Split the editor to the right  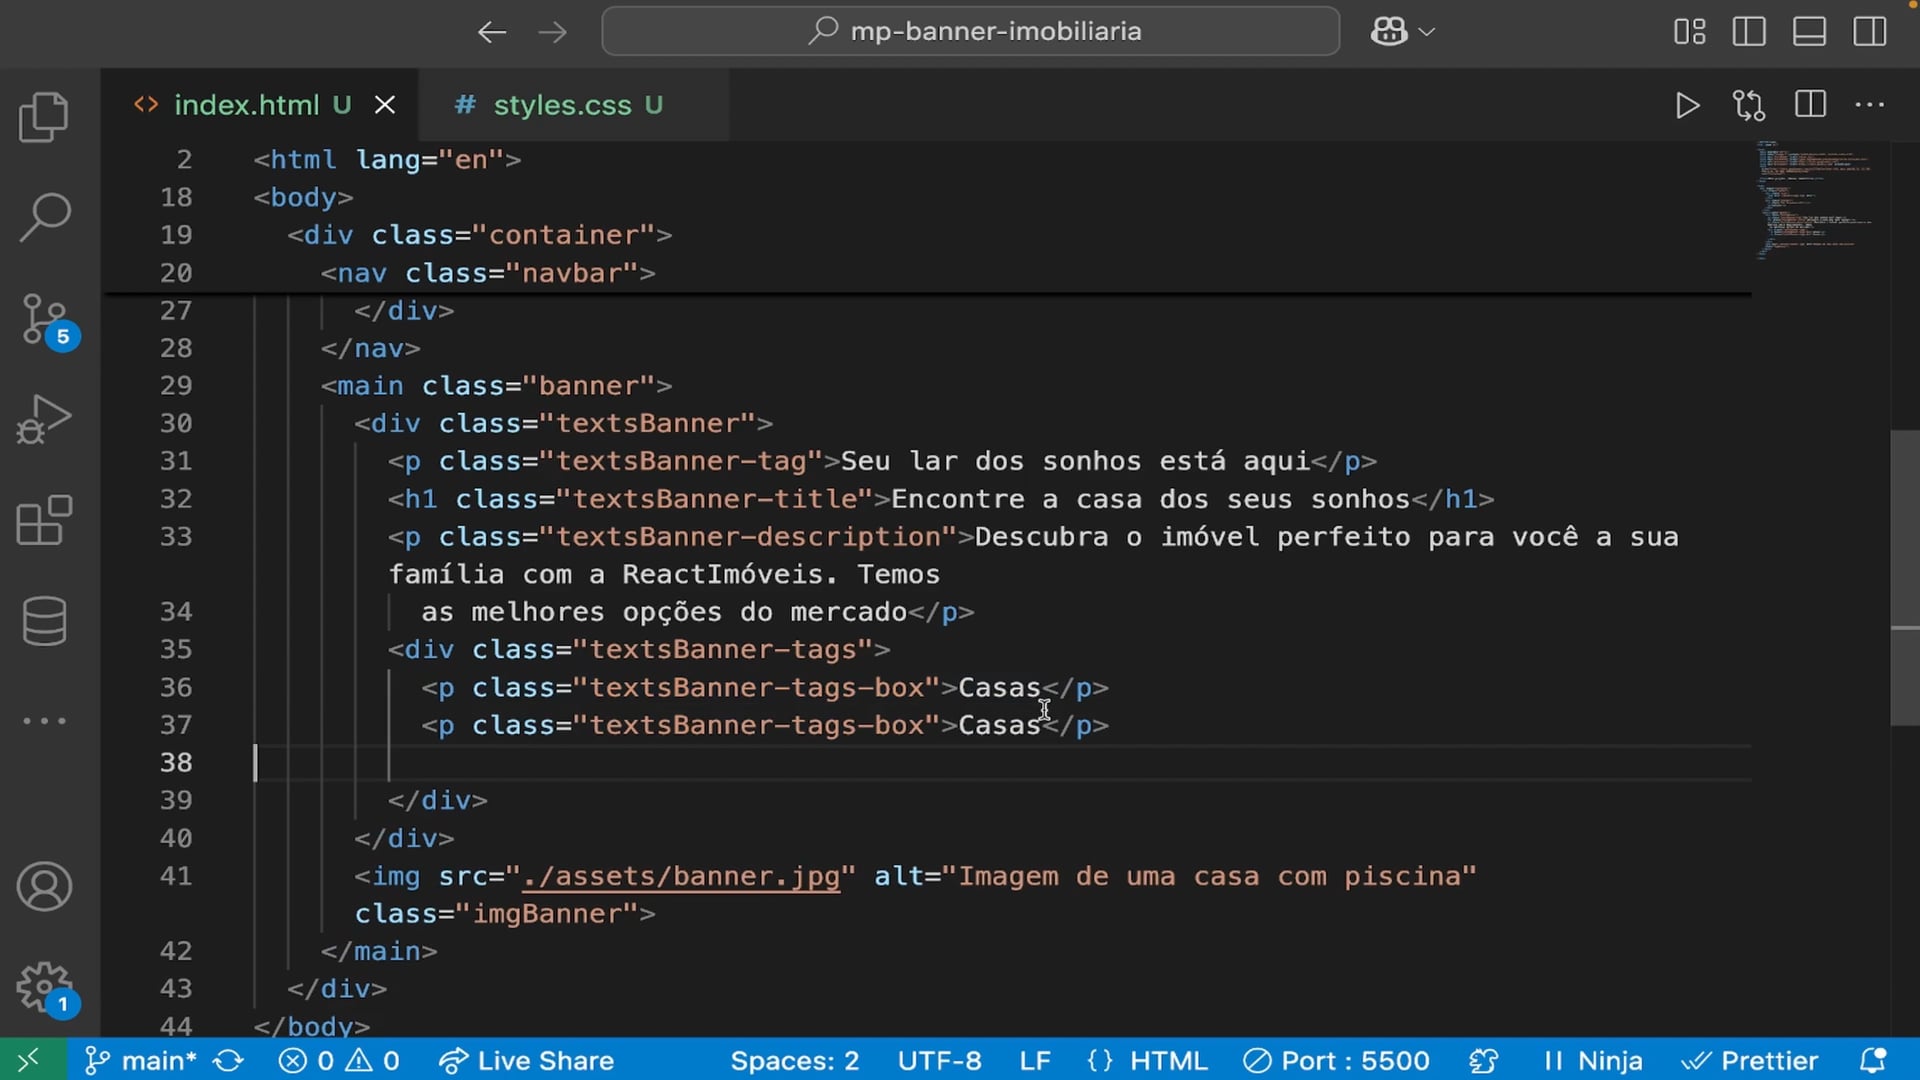[1810, 105]
